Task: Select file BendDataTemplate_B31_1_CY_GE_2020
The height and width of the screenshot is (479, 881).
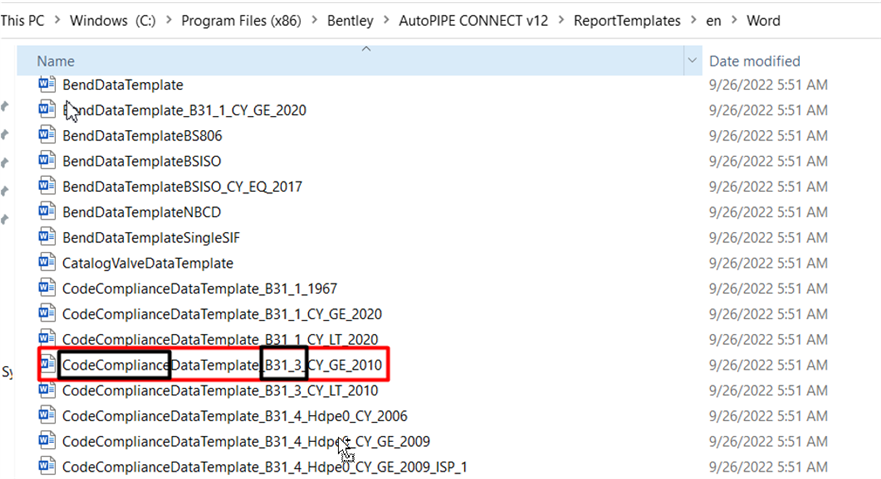Action: [x=184, y=110]
